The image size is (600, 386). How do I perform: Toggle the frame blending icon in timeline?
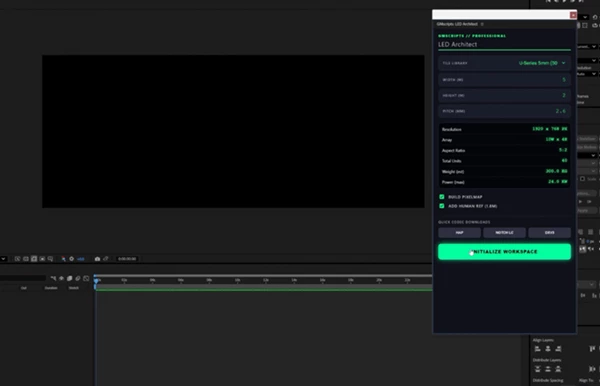tap(70, 278)
